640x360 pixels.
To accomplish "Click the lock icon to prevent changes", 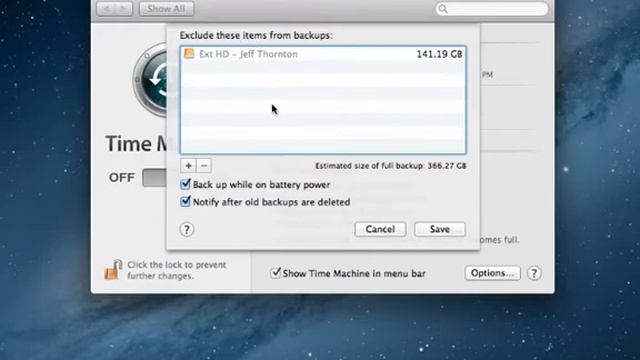I will tap(113, 269).
